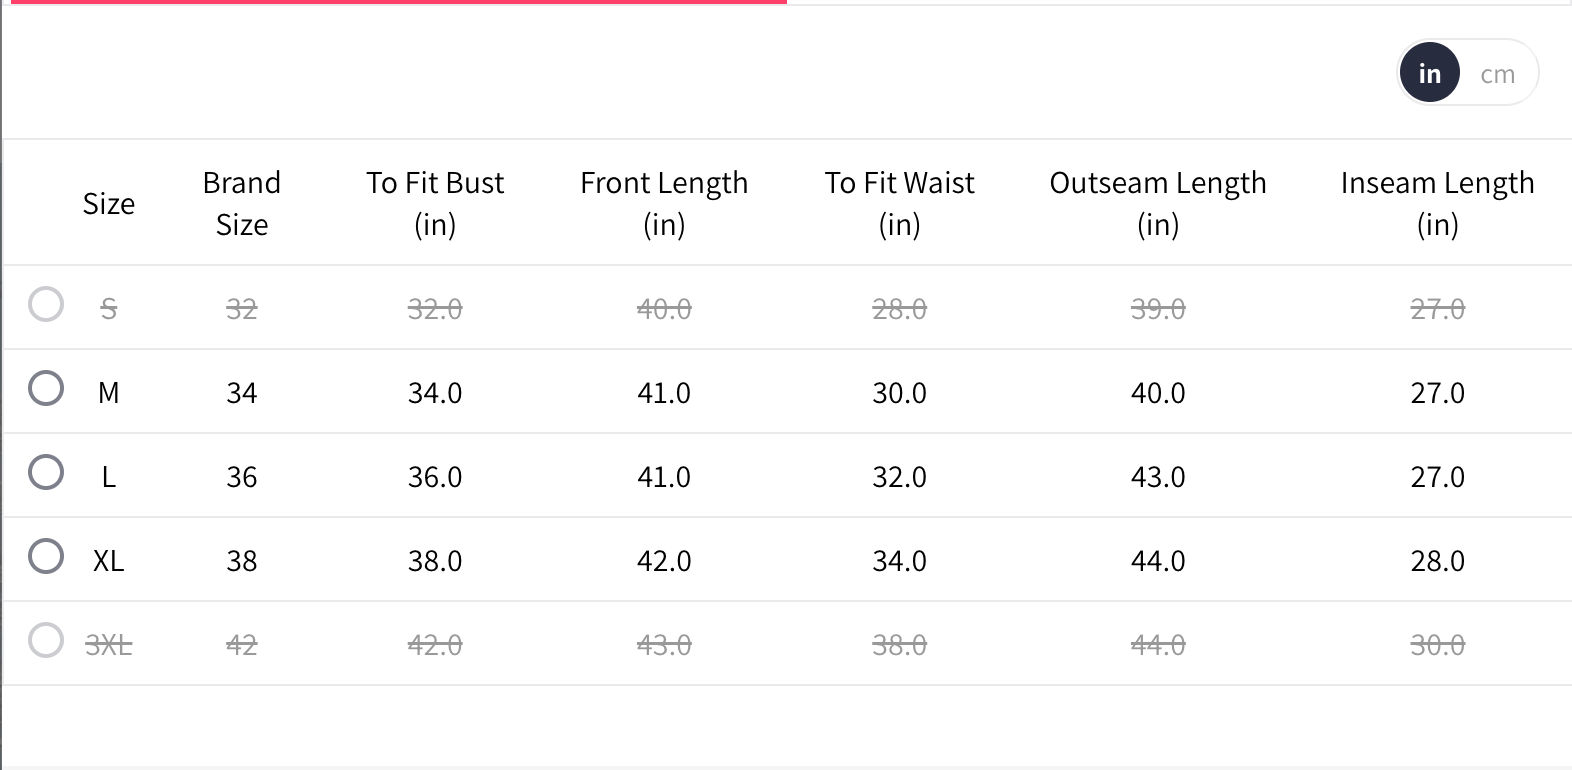Screen dimensions: 1572x770
Task: Select the "in" inches unit option
Action: coord(1429,74)
